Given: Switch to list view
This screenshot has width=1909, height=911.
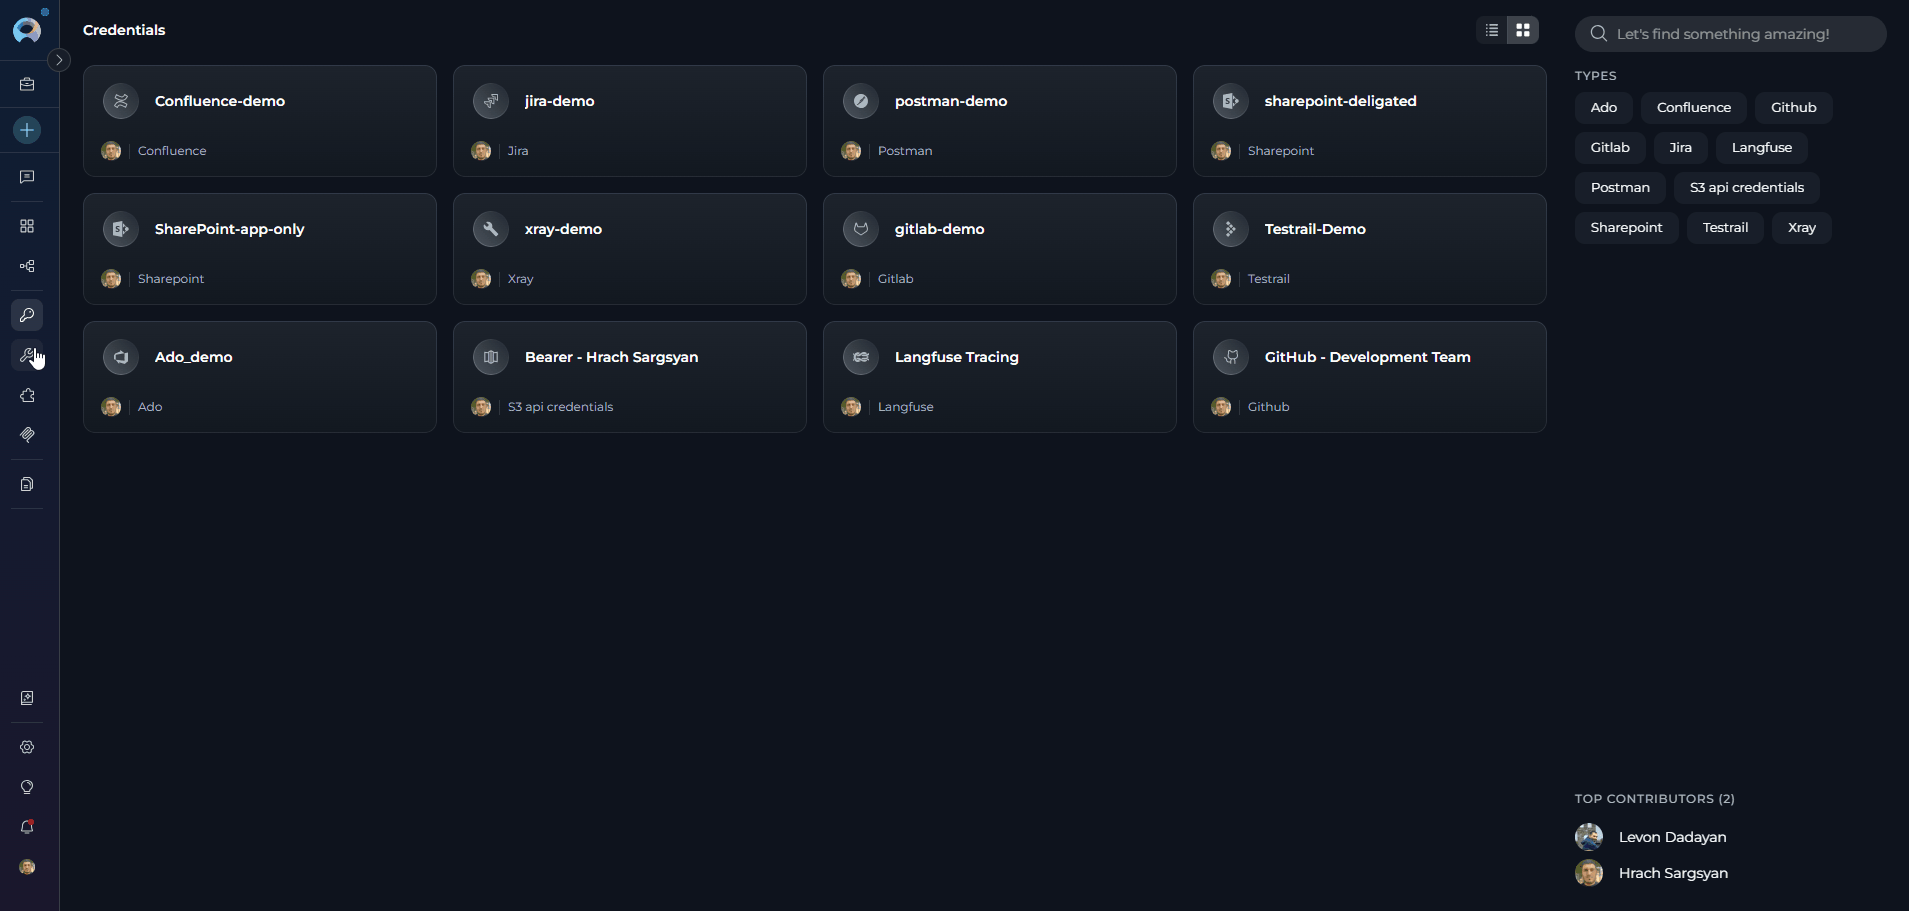Looking at the screenshot, I should (1492, 30).
